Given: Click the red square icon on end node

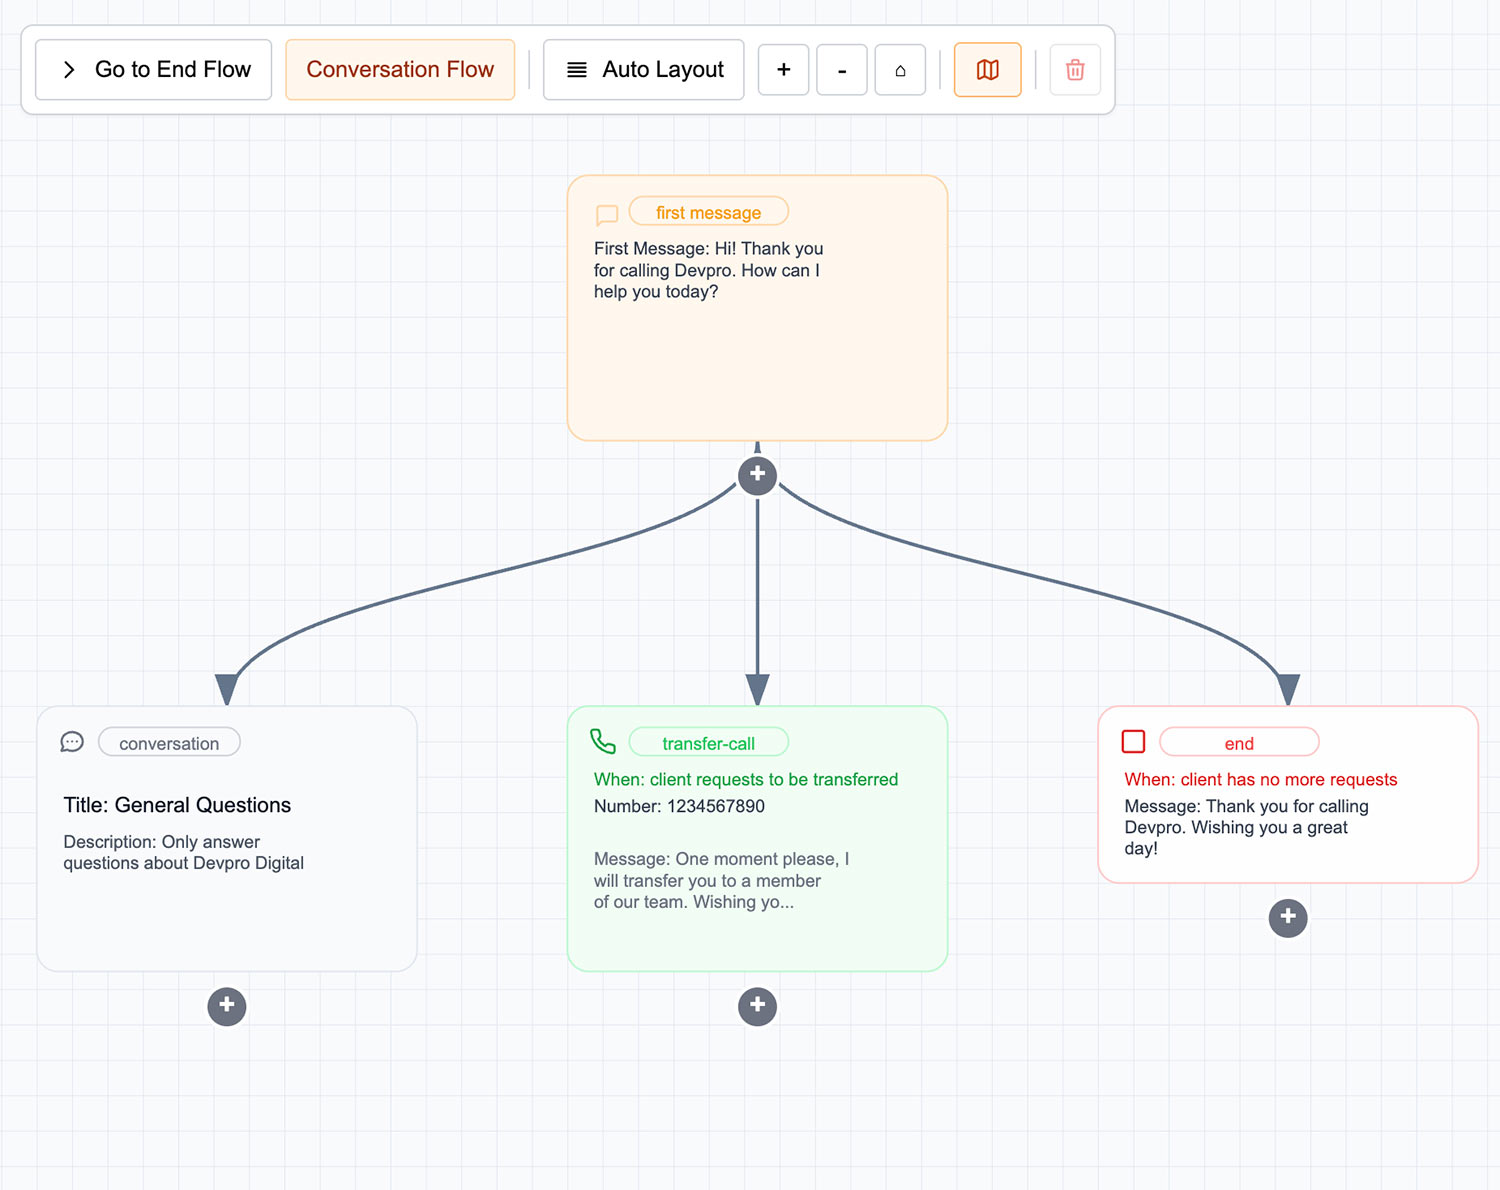Looking at the screenshot, I should (x=1133, y=741).
